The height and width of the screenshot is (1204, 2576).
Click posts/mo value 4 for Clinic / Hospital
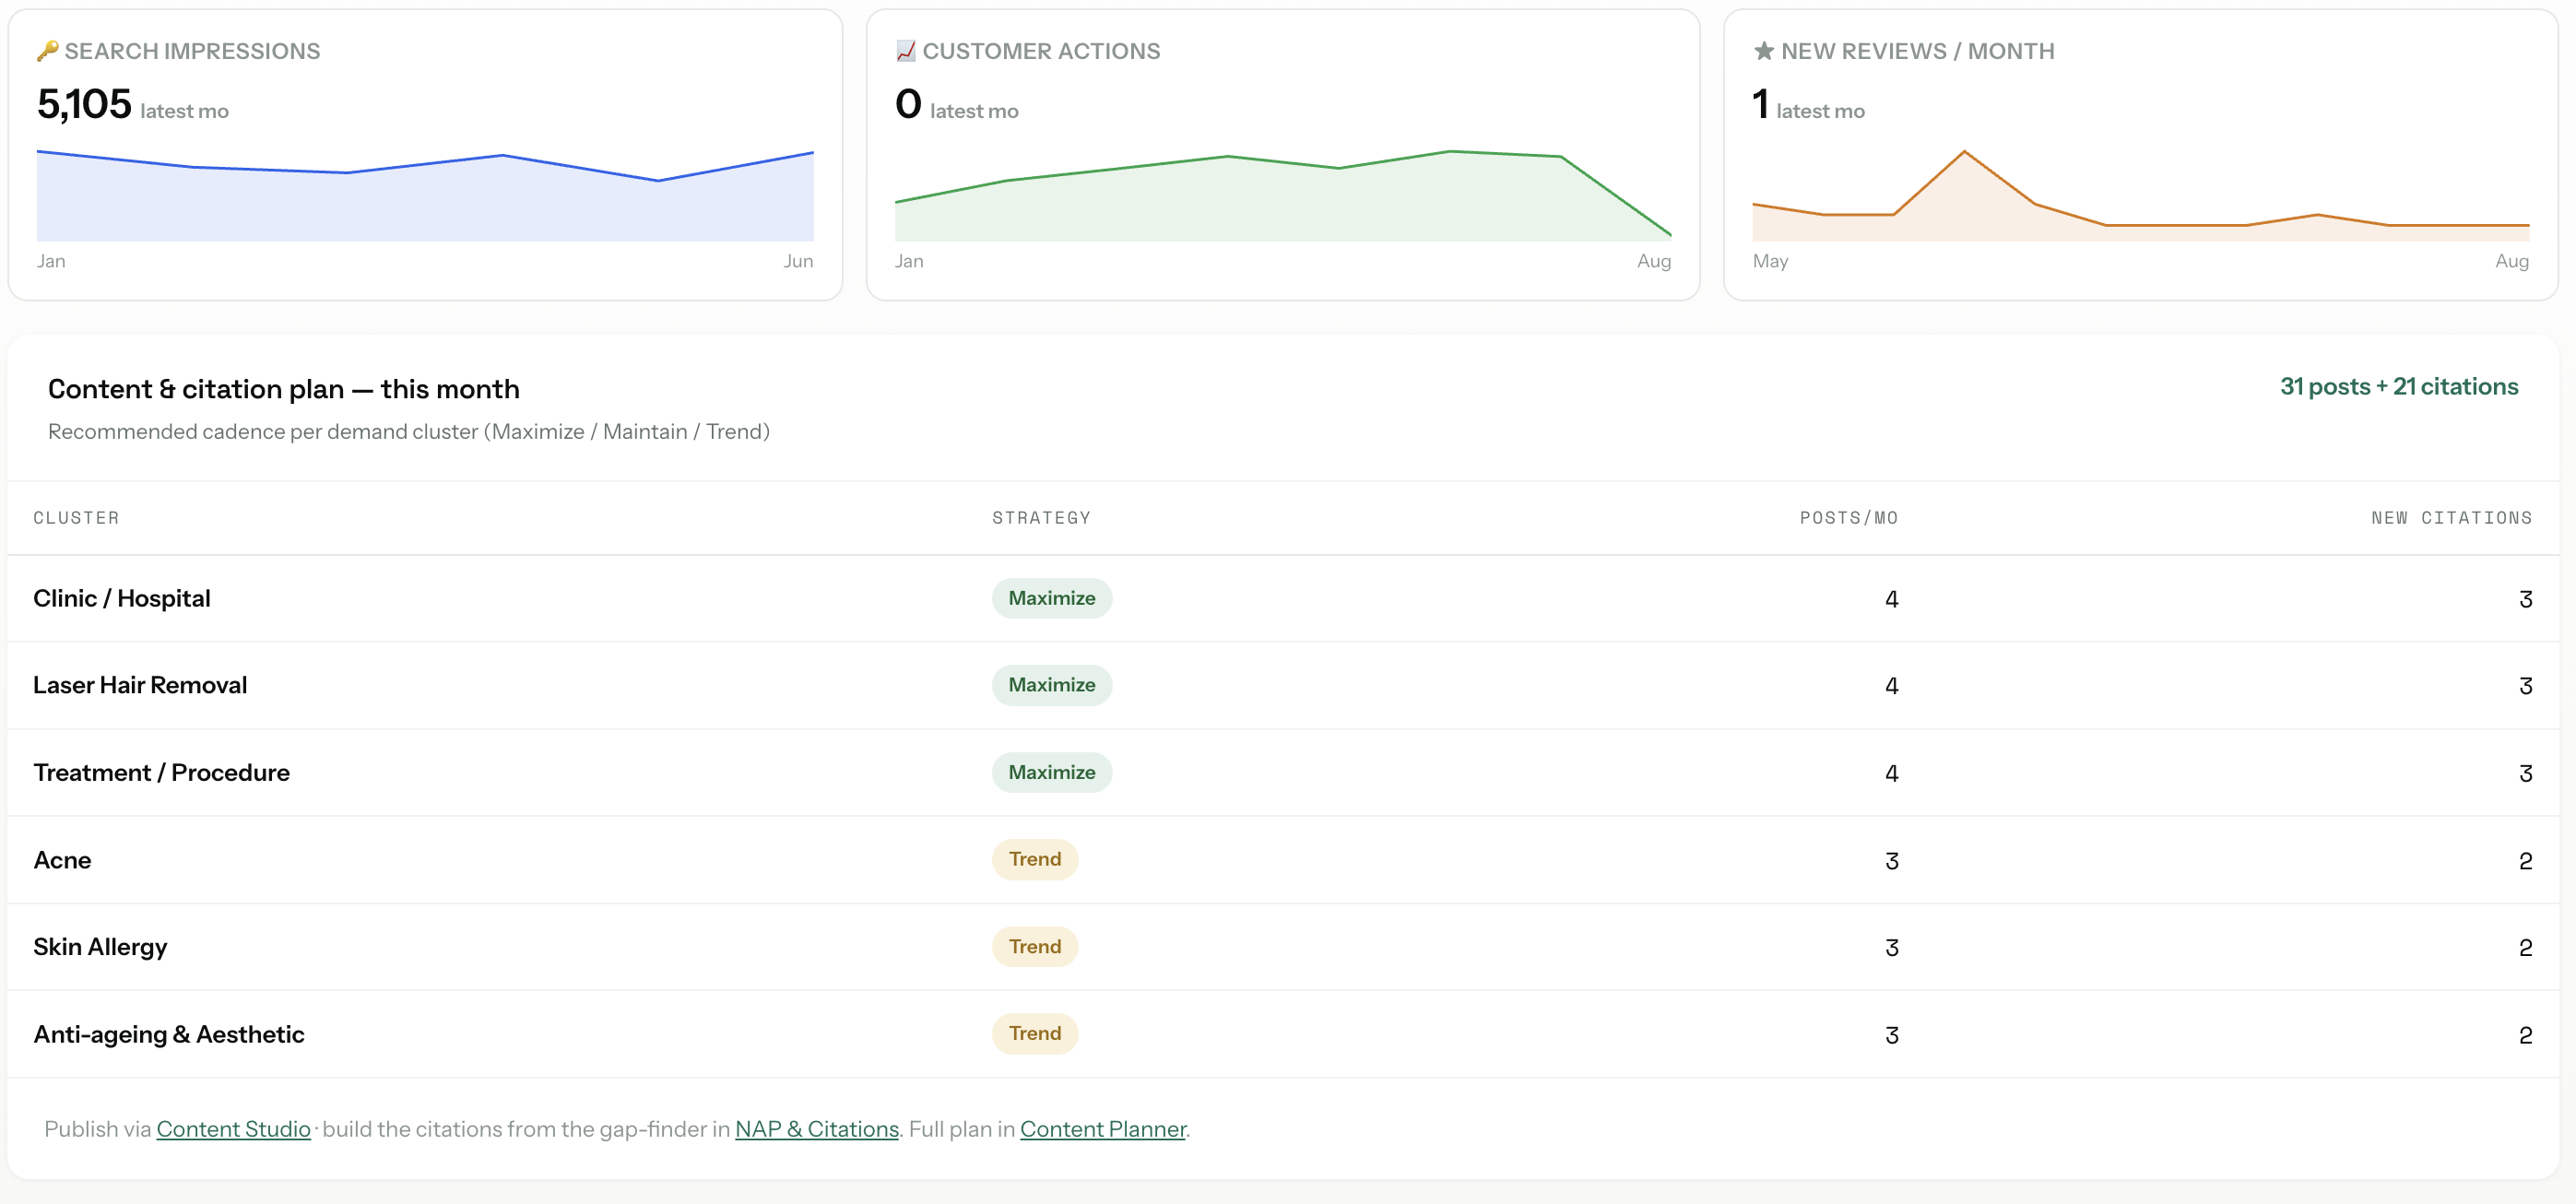click(x=1891, y=599)
